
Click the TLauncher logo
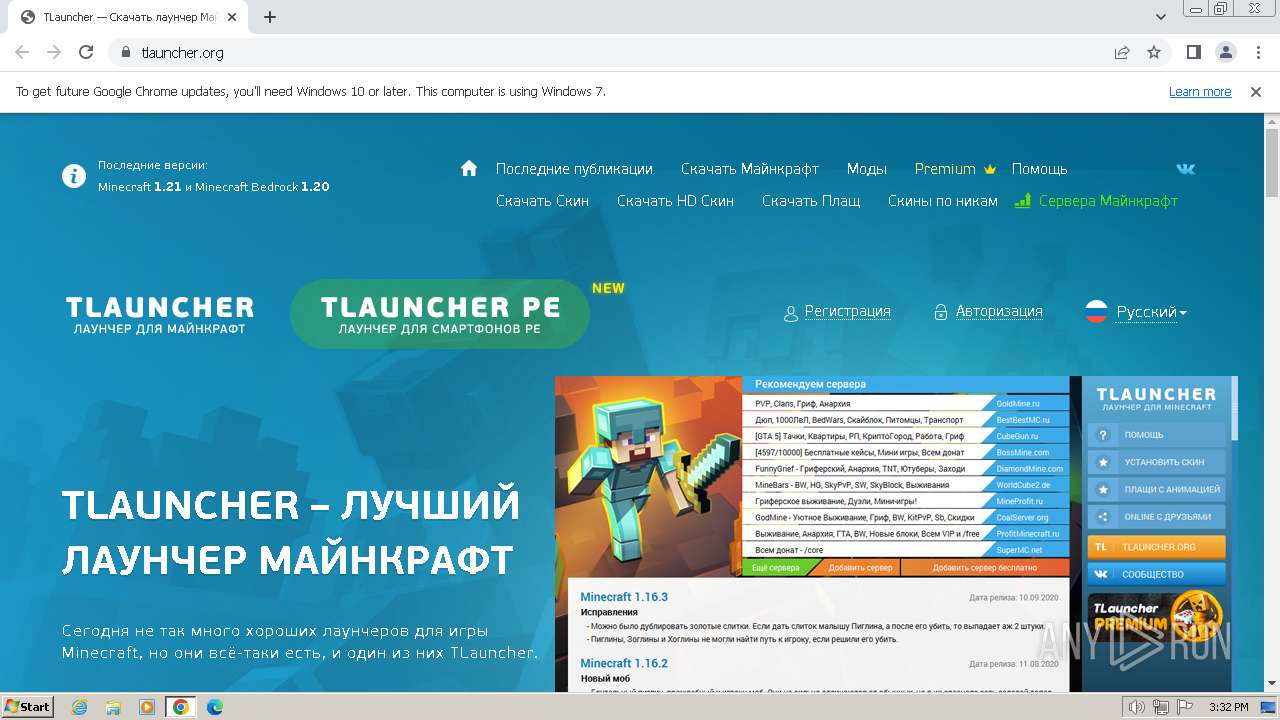pos(160,314)
